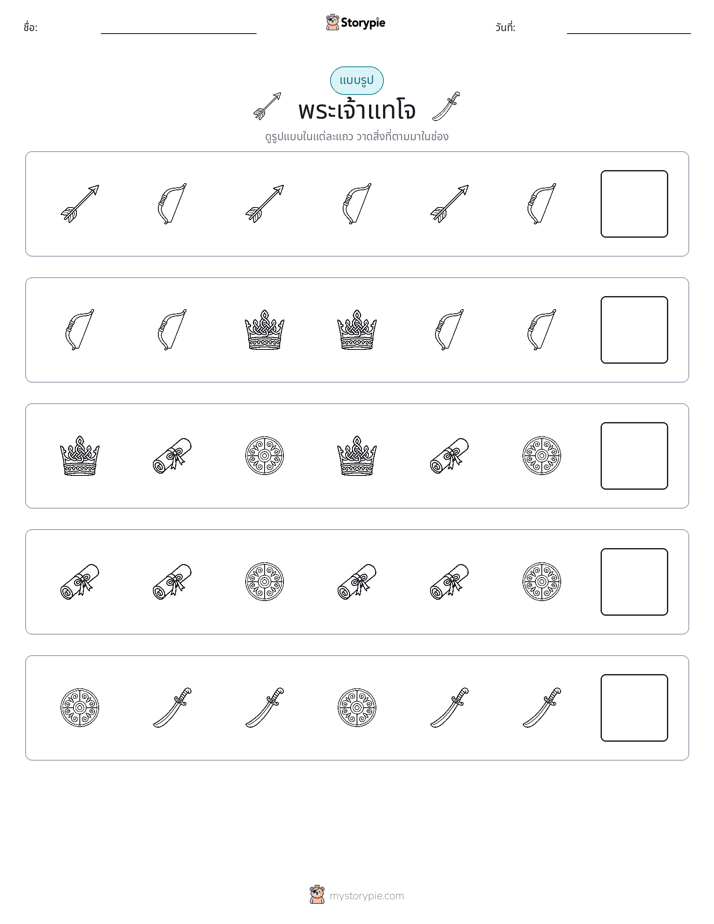Click the empty answer box in row two
The width and height of the screenshot is (714, 924).
pyautogui.click(x=634, y=330)
